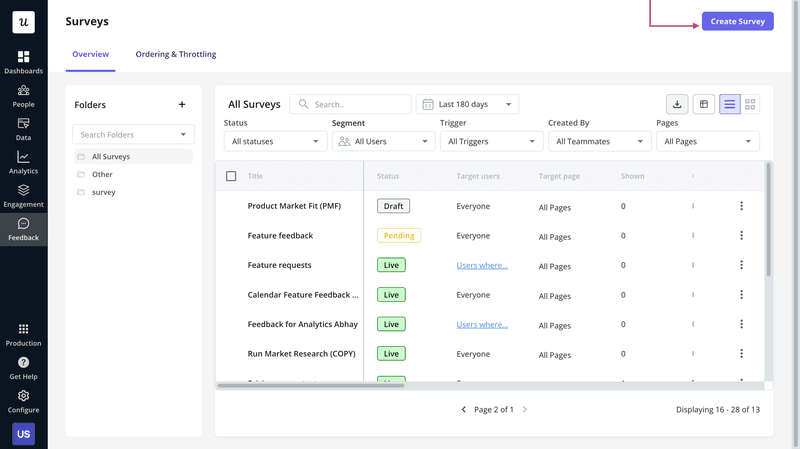Open the Last 180 days date dropdown

pos(467,104)
